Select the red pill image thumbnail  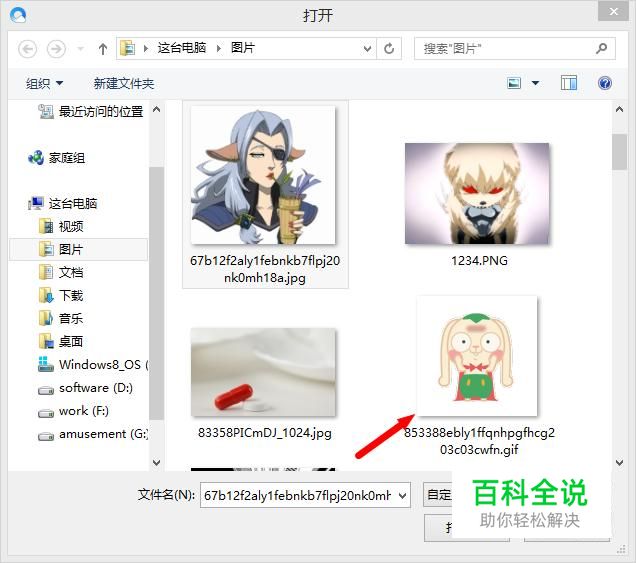[x=263, y=372]
